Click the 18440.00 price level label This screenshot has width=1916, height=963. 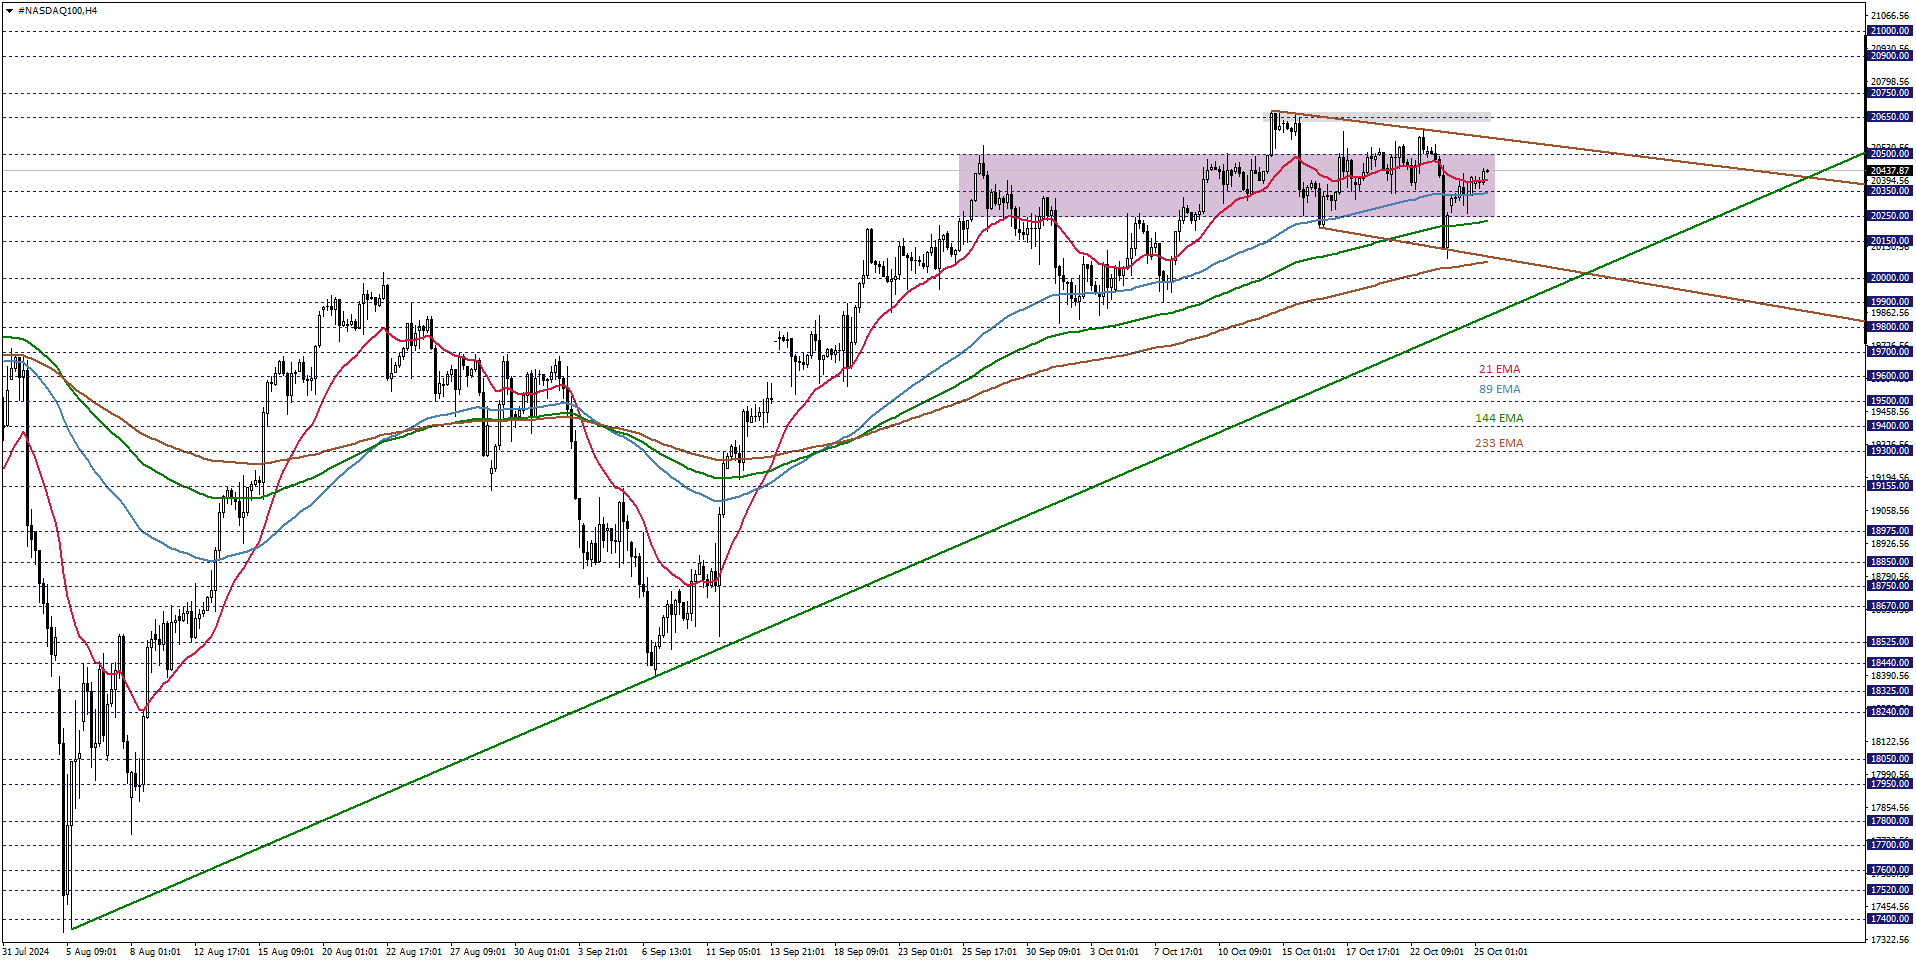(1890, 663)
